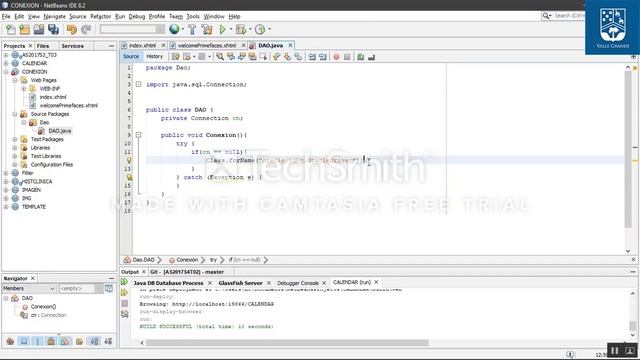Image resolution: width=640 pixels, height=360 pixels.
Task: Click the browser globe icon in toolbar
Action: [174, 29]
